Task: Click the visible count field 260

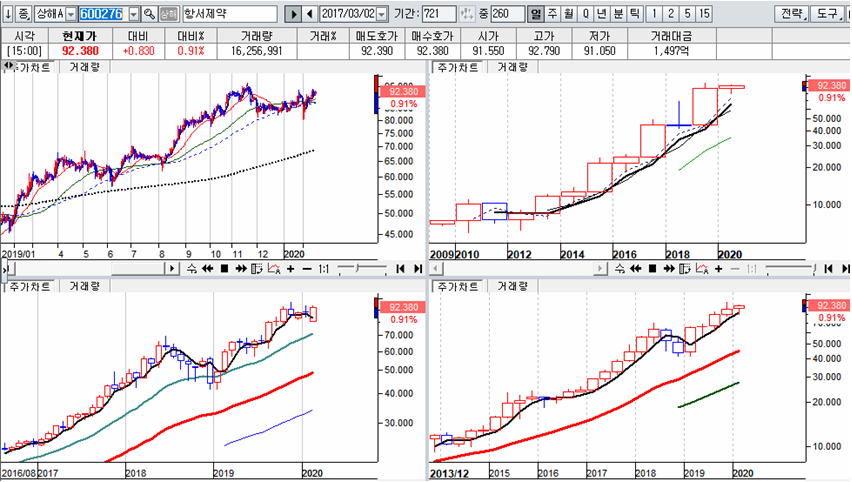Action: click(x=508, y=14)
